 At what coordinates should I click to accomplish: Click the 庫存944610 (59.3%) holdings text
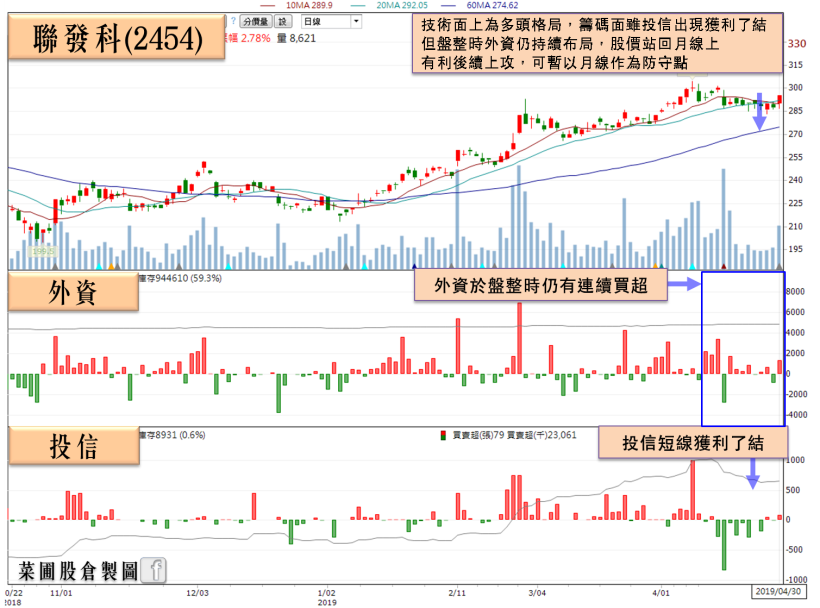coord(180,278)
